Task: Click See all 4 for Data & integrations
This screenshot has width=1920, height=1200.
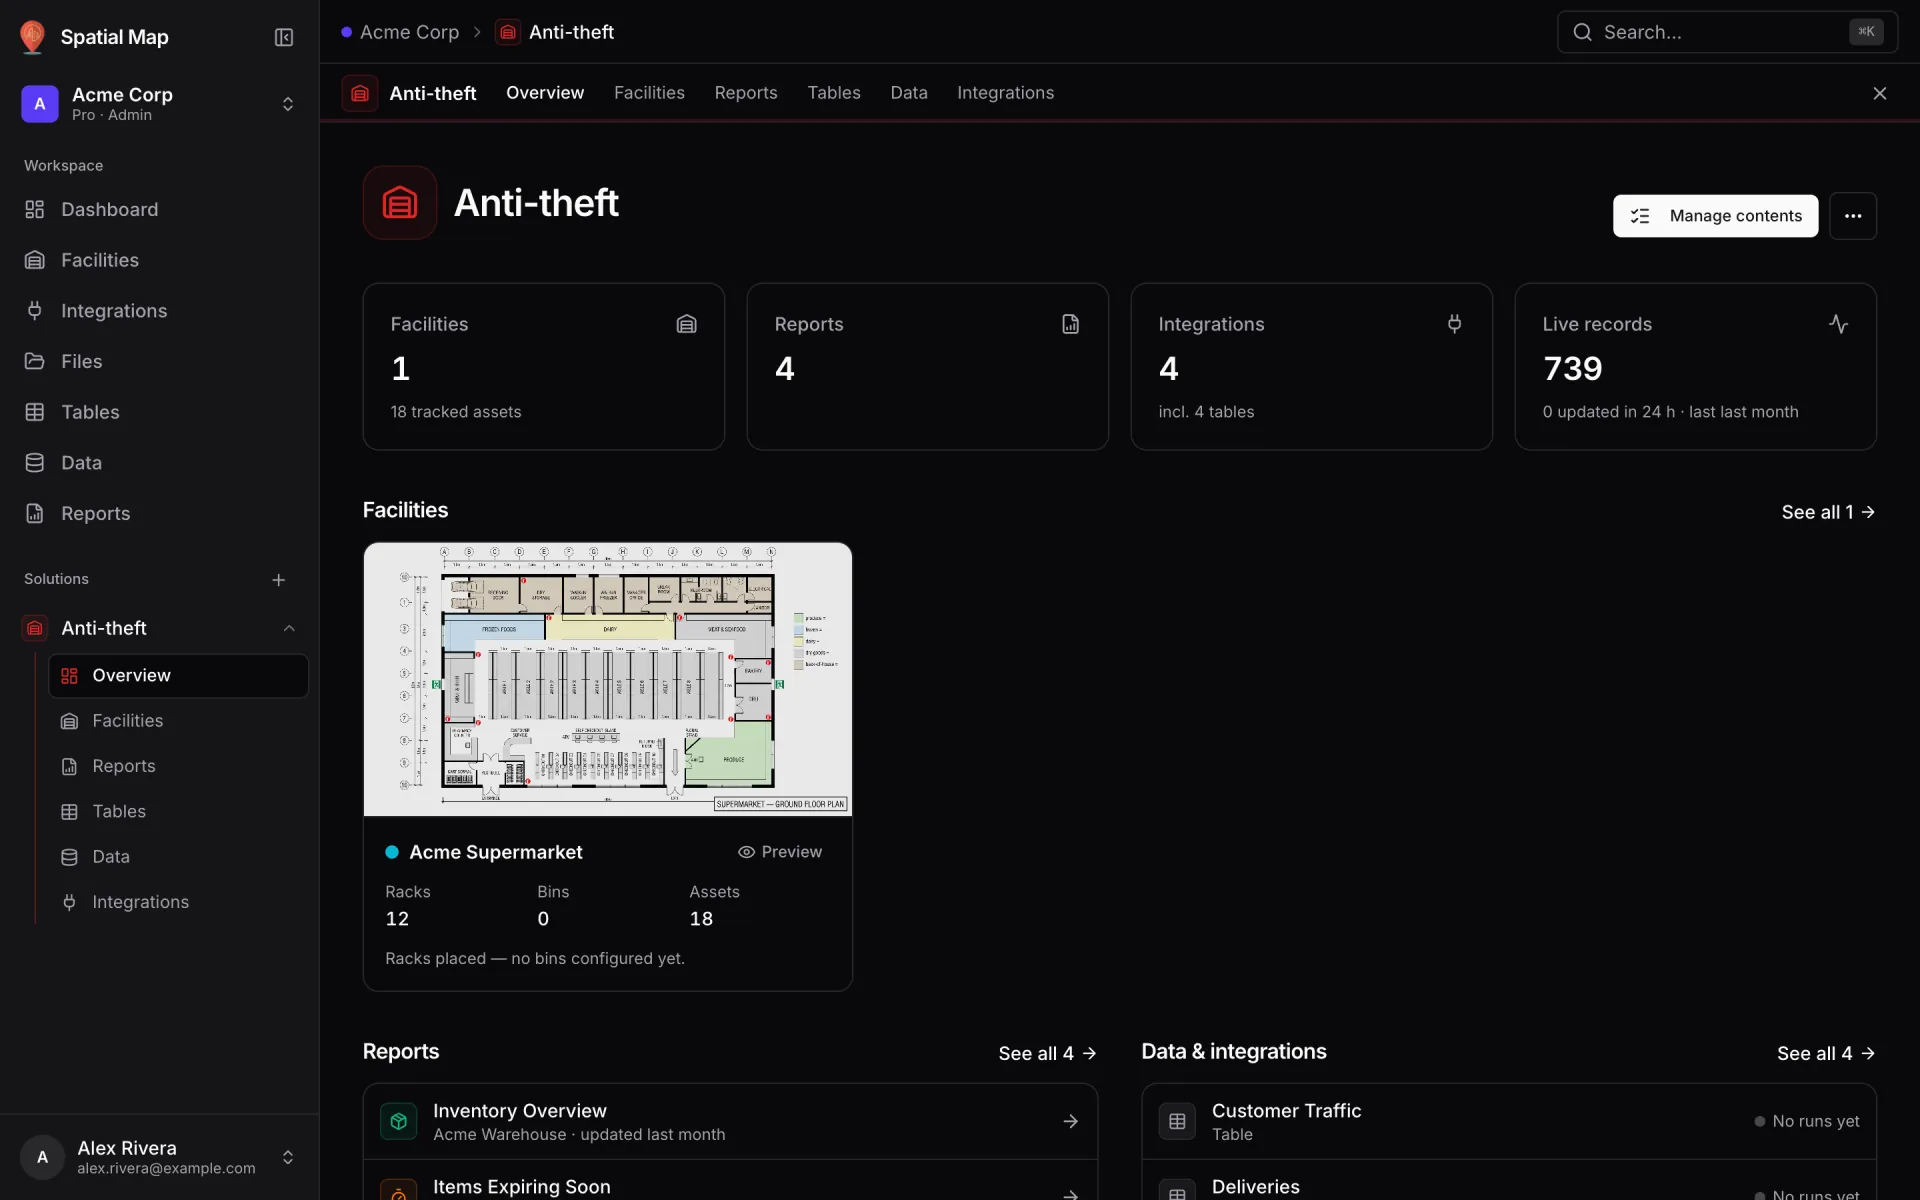Action: 1826,1053
